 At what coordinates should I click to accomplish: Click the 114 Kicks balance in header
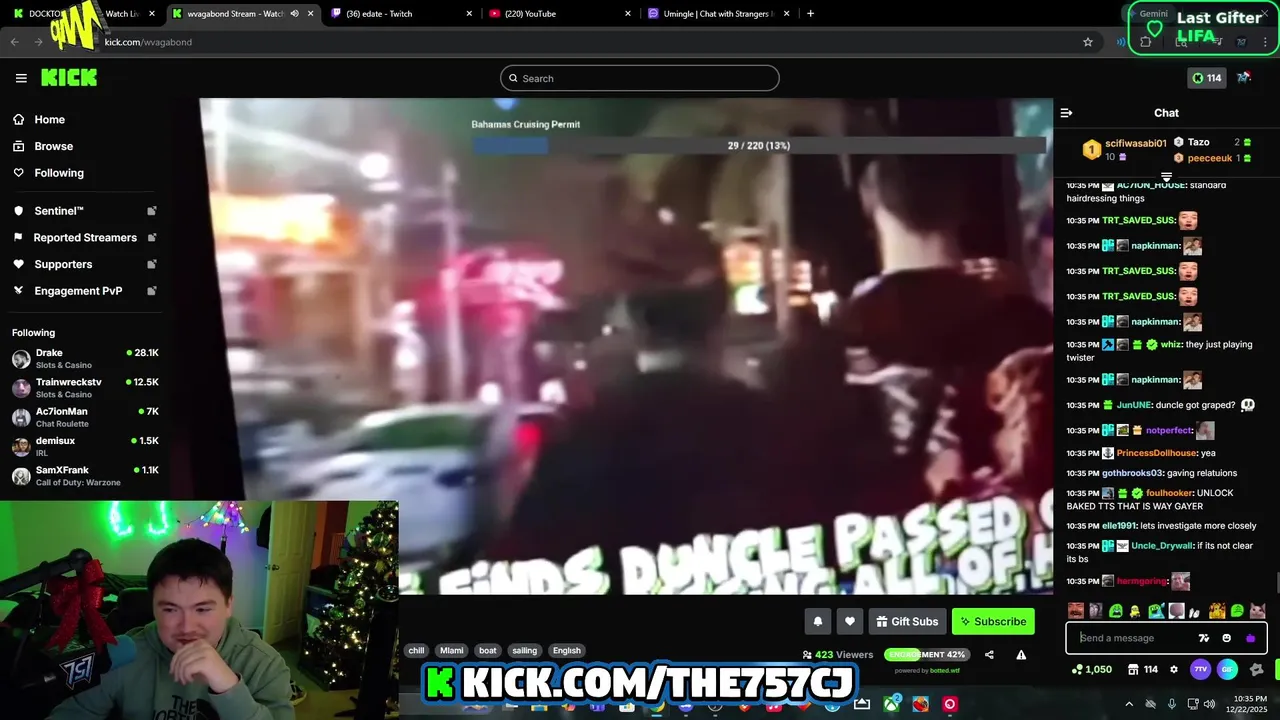(1207, 78)
